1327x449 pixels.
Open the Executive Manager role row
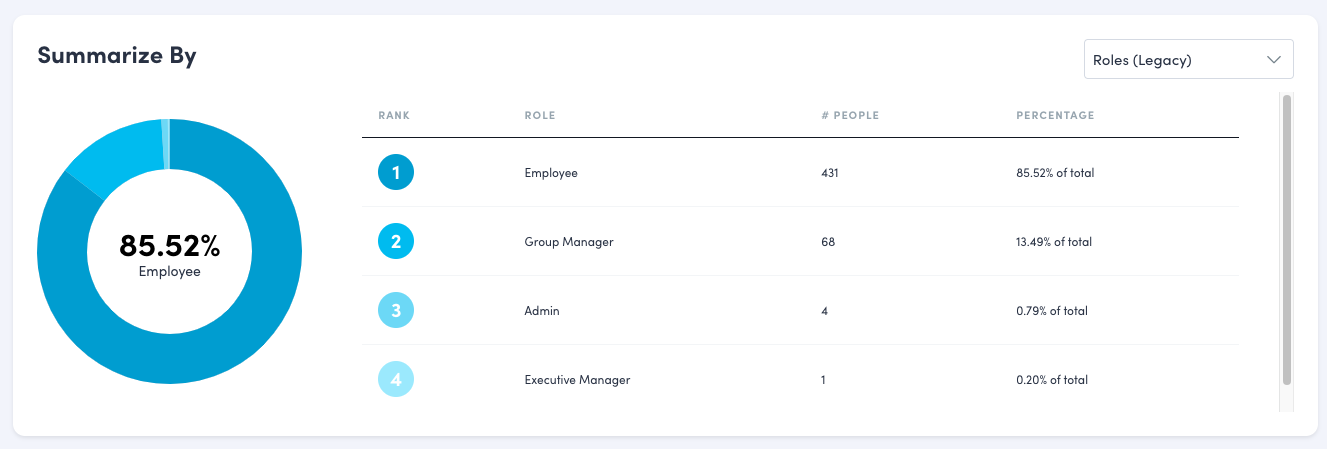click(577, 380)
